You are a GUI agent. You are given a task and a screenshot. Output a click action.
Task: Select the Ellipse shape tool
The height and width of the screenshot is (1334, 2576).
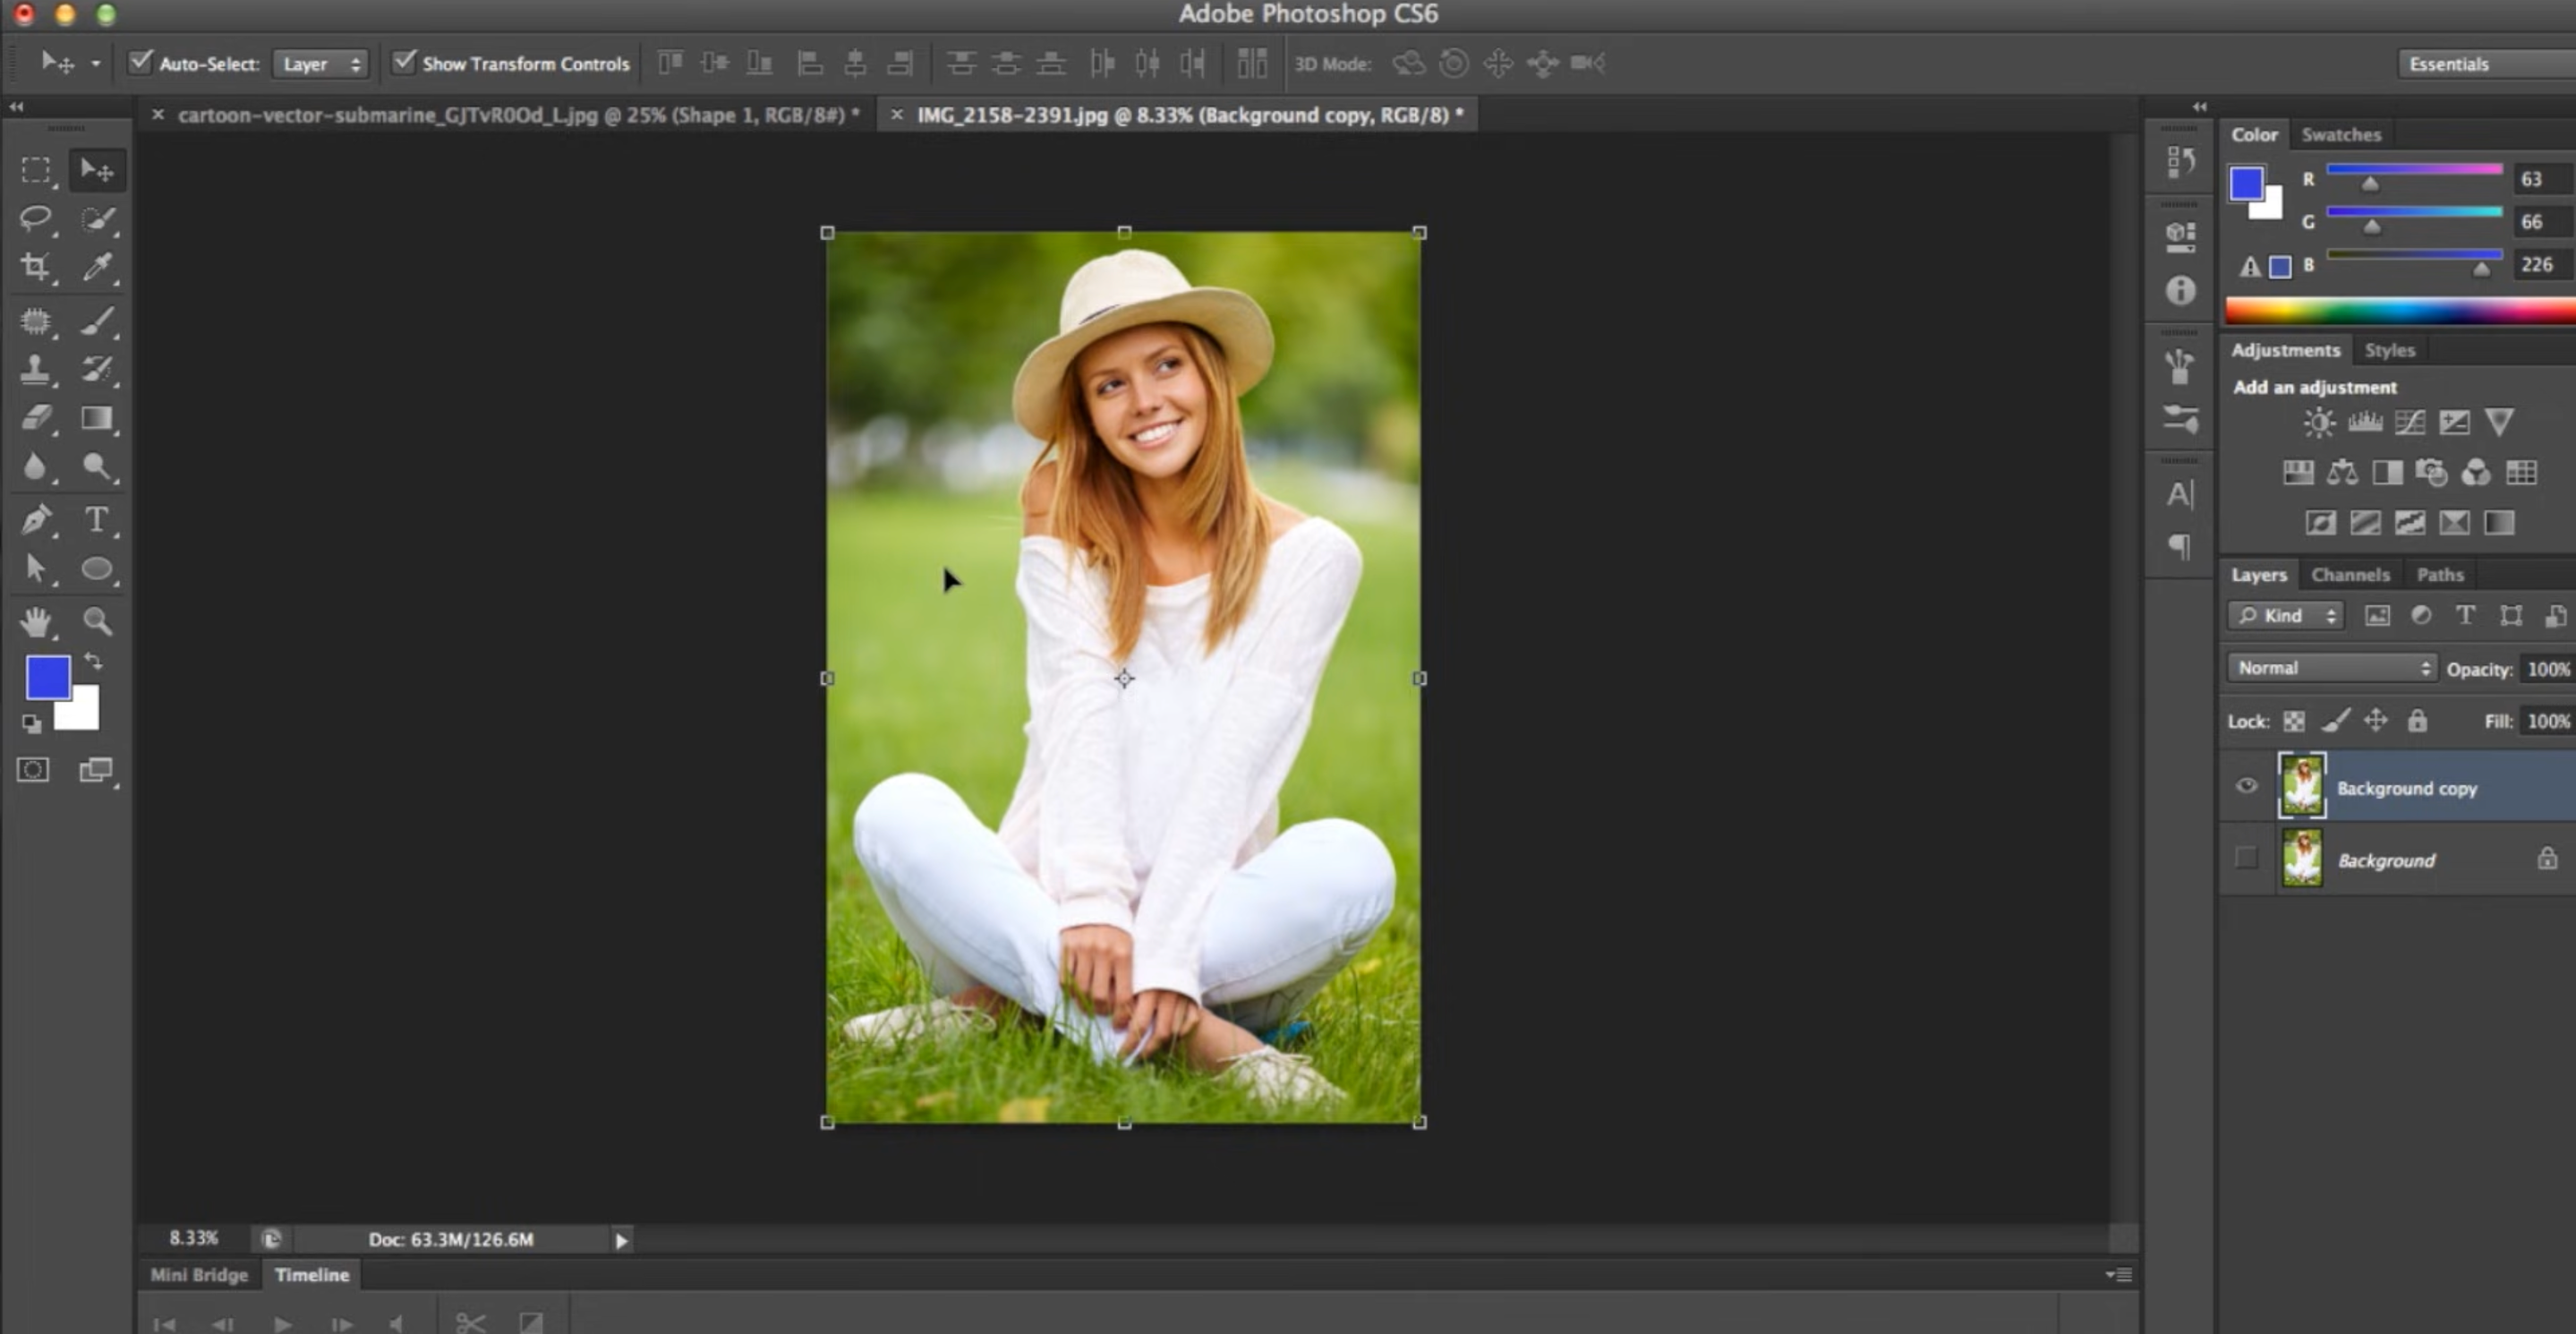point(97,568)
